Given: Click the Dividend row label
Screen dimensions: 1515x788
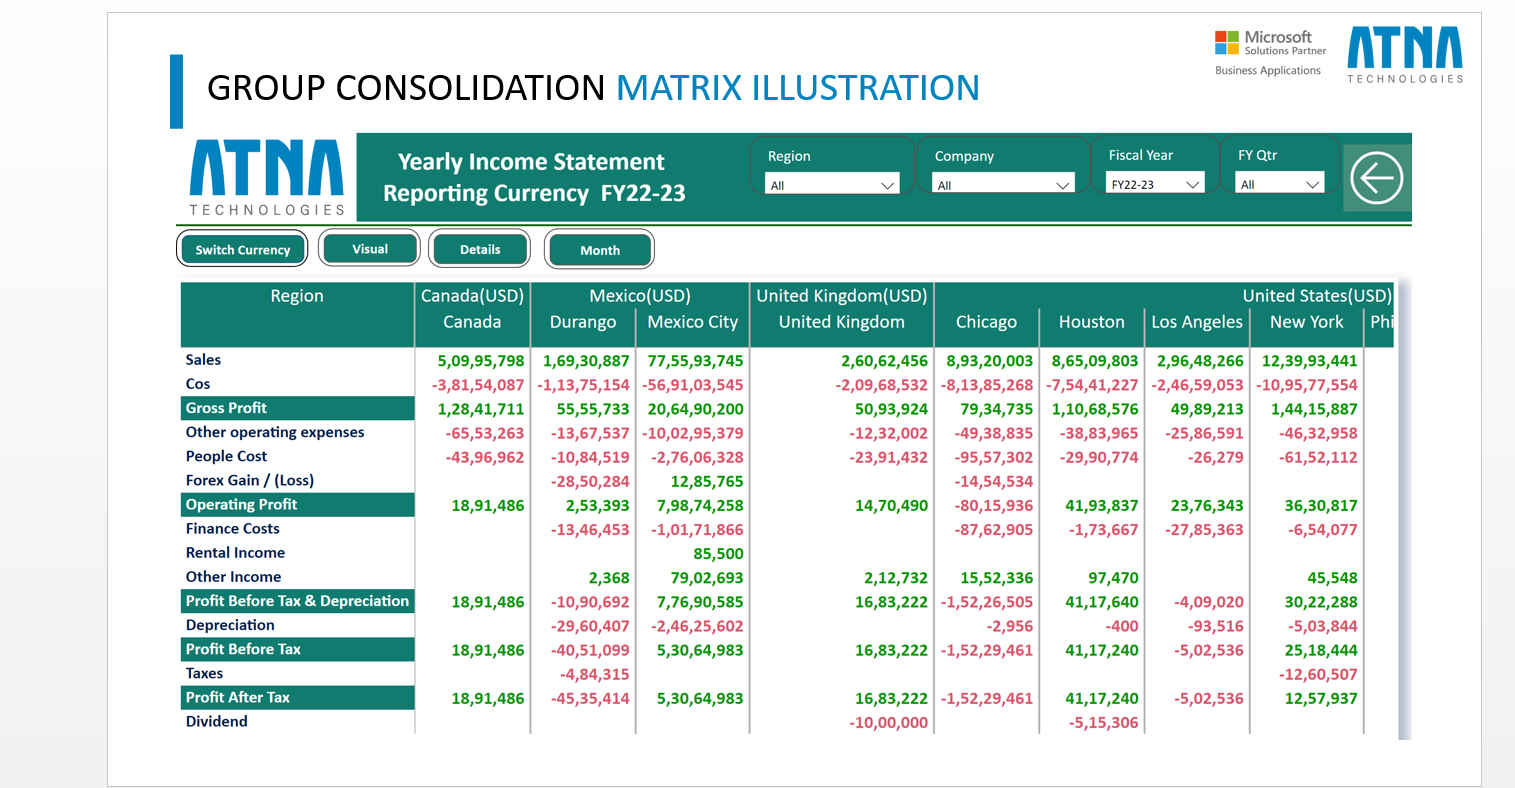Looking at the screenshot, I should [216, 721].
